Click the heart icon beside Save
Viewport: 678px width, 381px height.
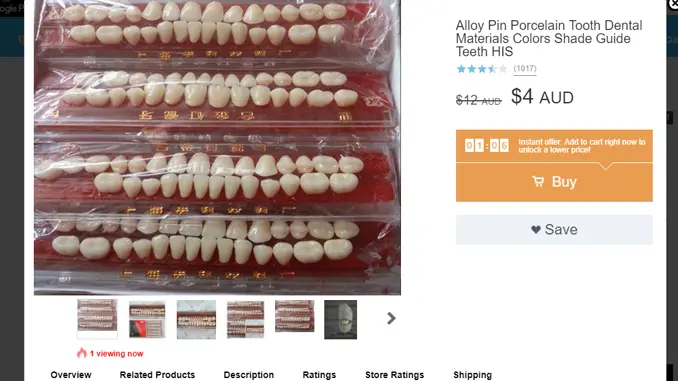tap(536, 230)
